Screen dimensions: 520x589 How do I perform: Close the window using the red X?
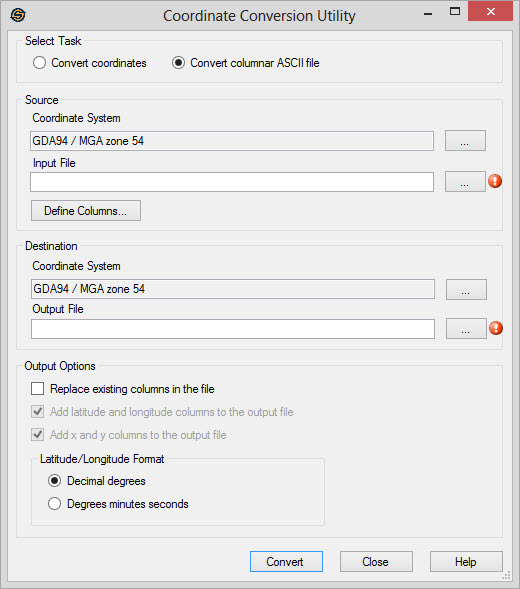[490, 12]
